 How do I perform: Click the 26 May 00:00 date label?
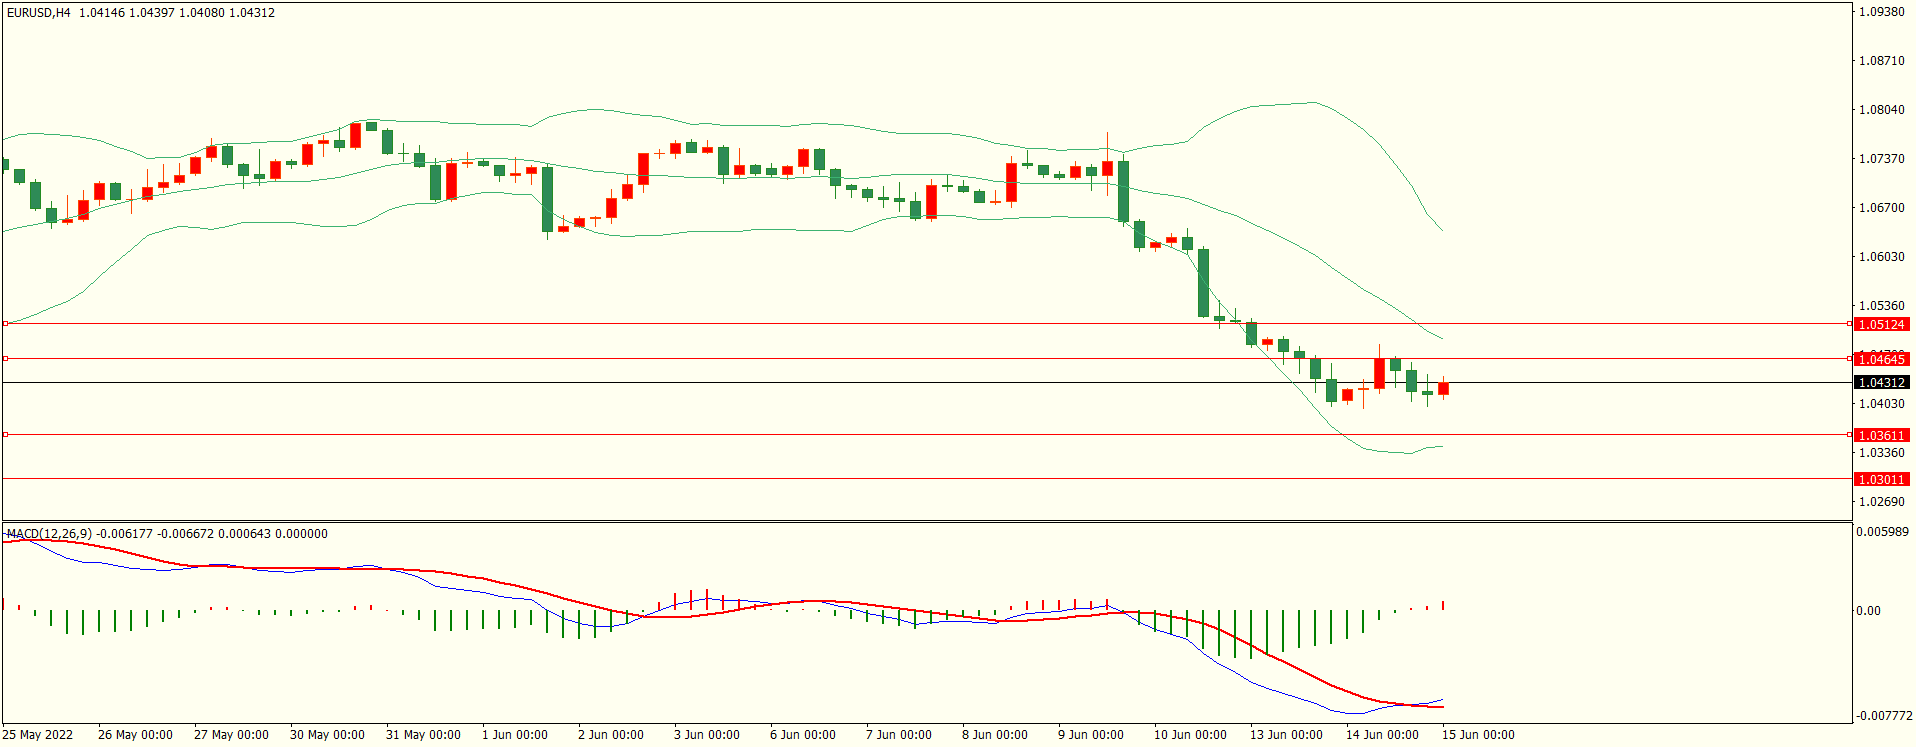point(135,735)
